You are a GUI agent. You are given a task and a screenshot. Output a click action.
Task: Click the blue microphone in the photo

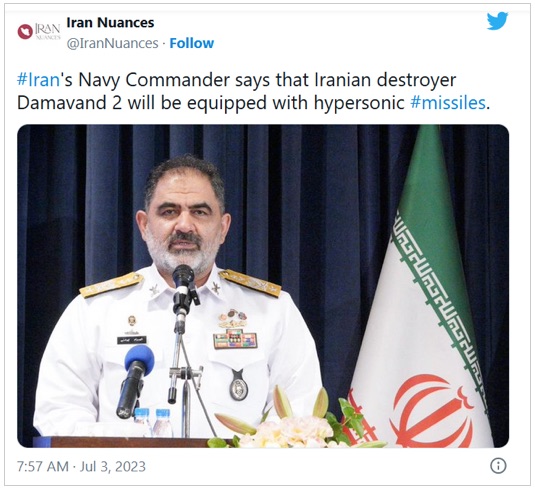pos(135,380)
